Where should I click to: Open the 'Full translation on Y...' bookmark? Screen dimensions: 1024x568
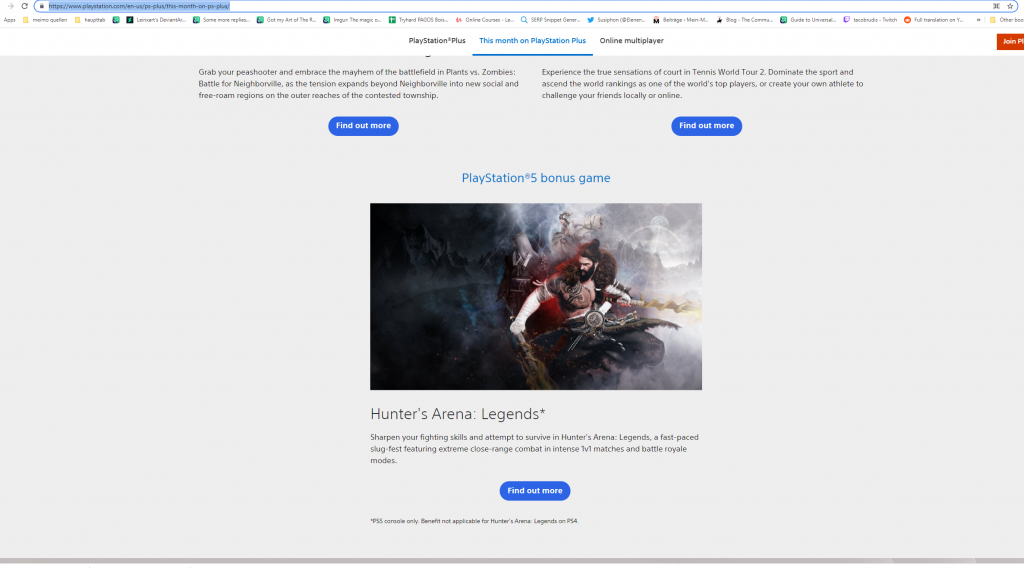click(934, 20)
